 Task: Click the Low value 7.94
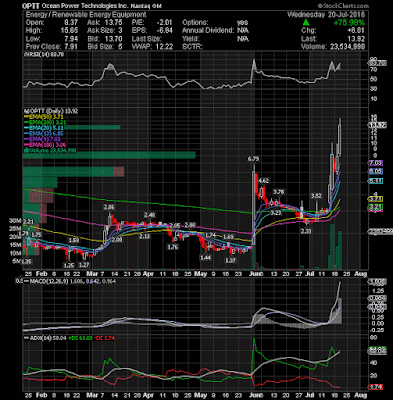tap(71, 38)
